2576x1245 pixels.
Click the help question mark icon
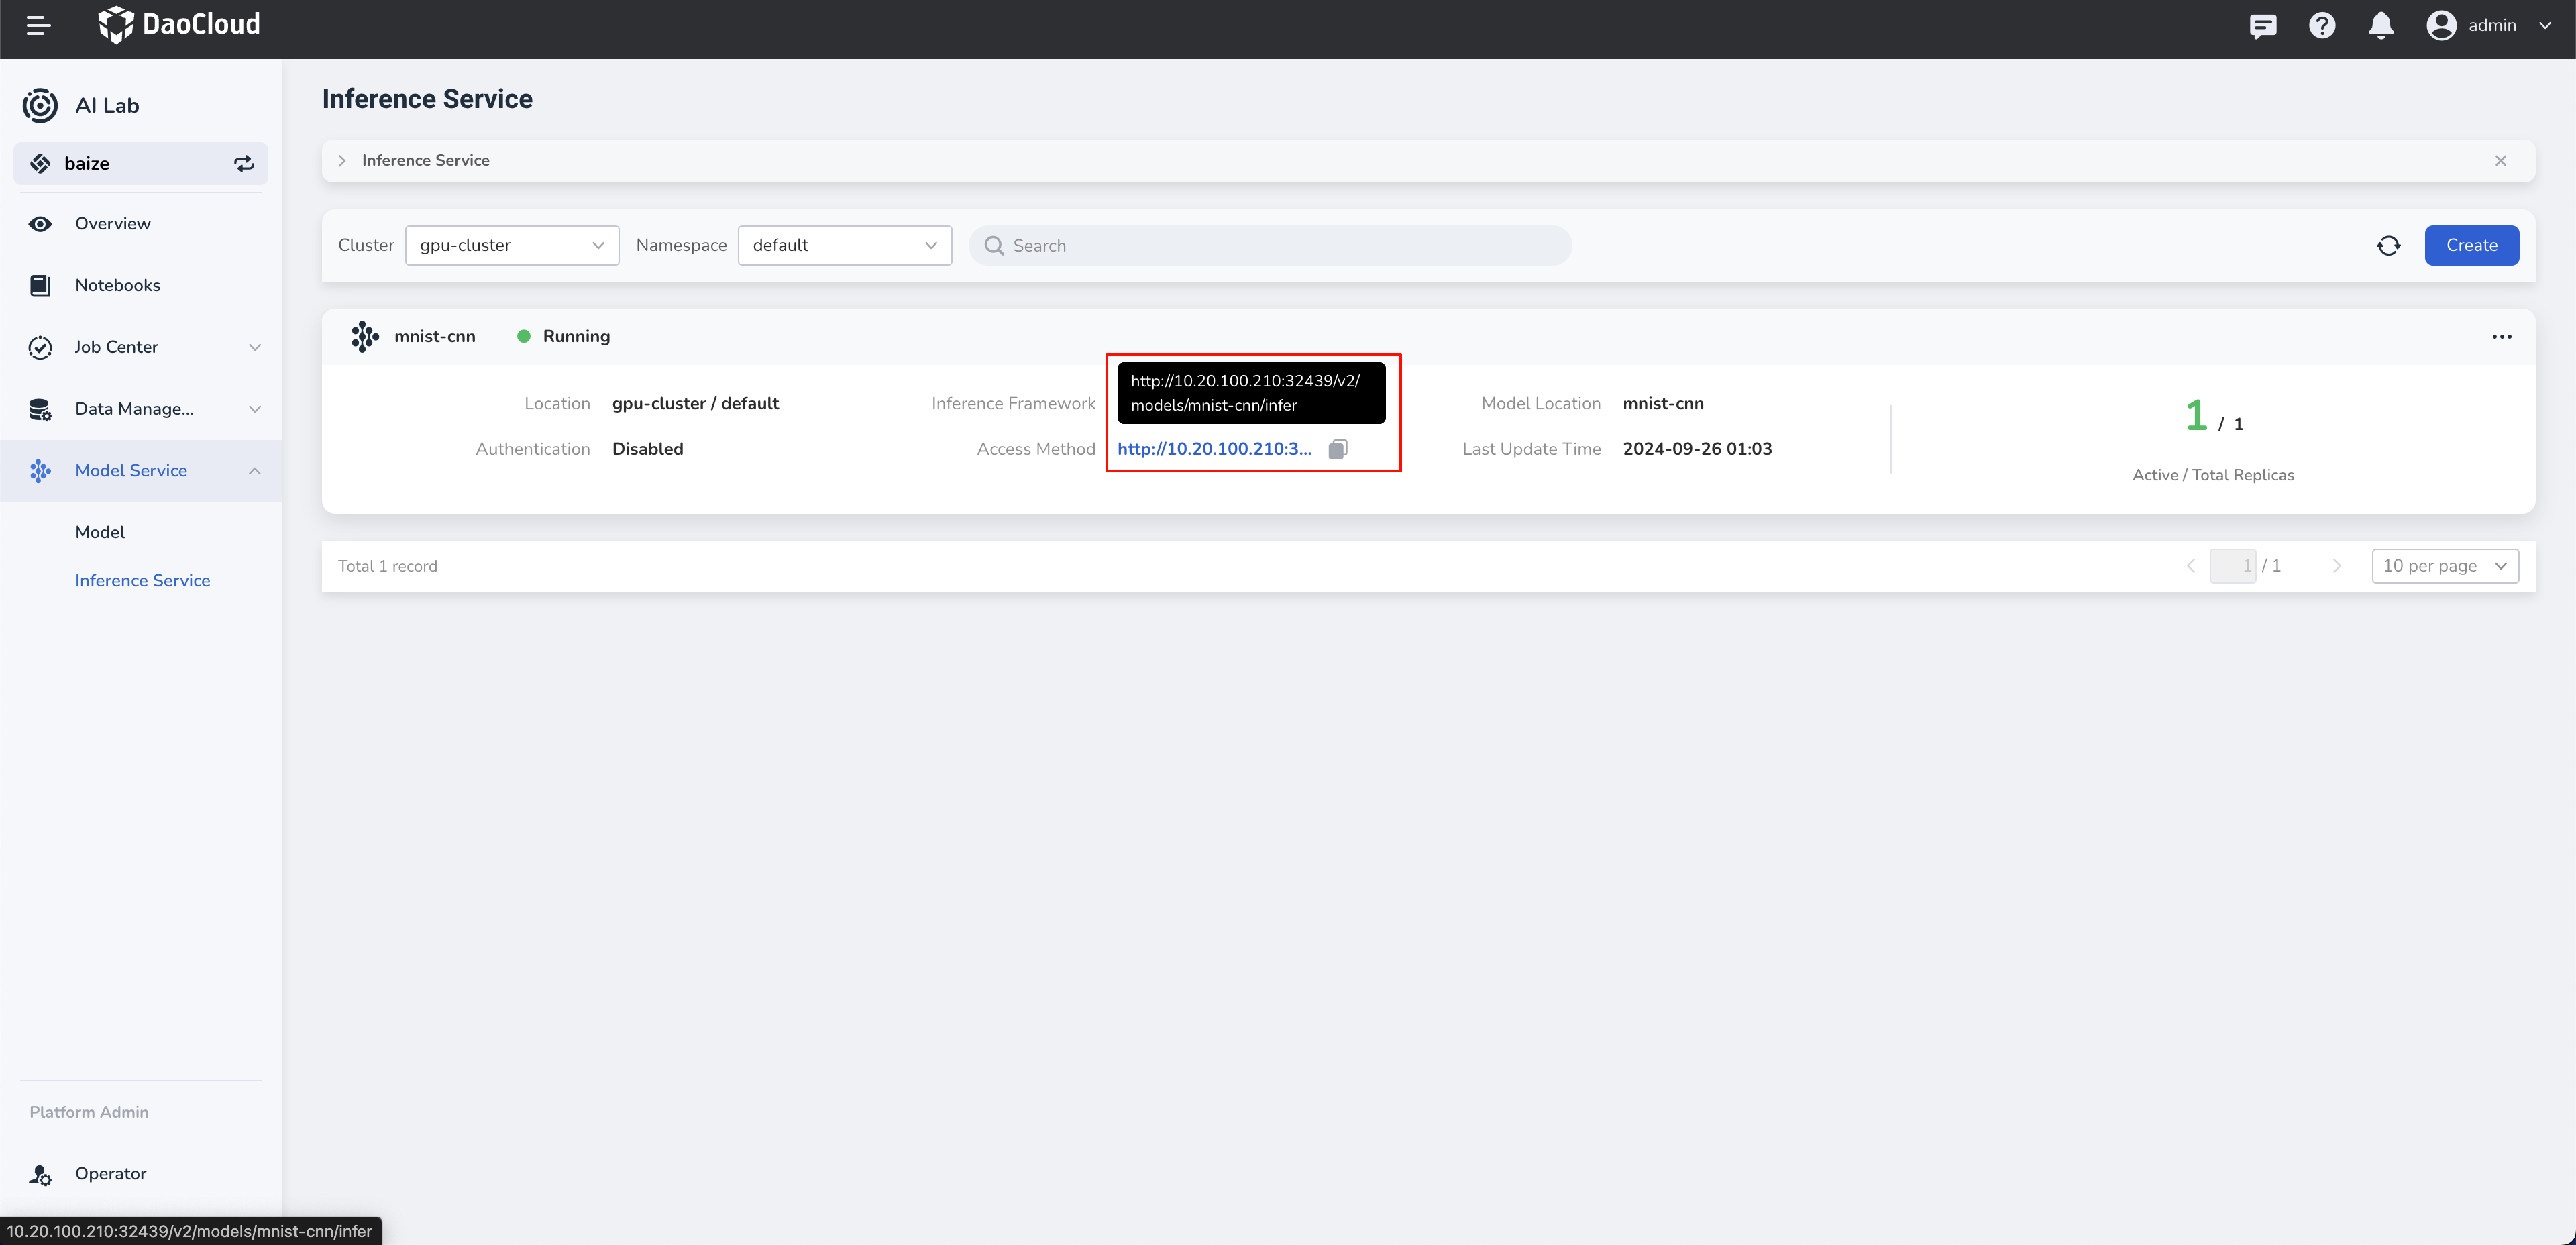click(2321, 25)
